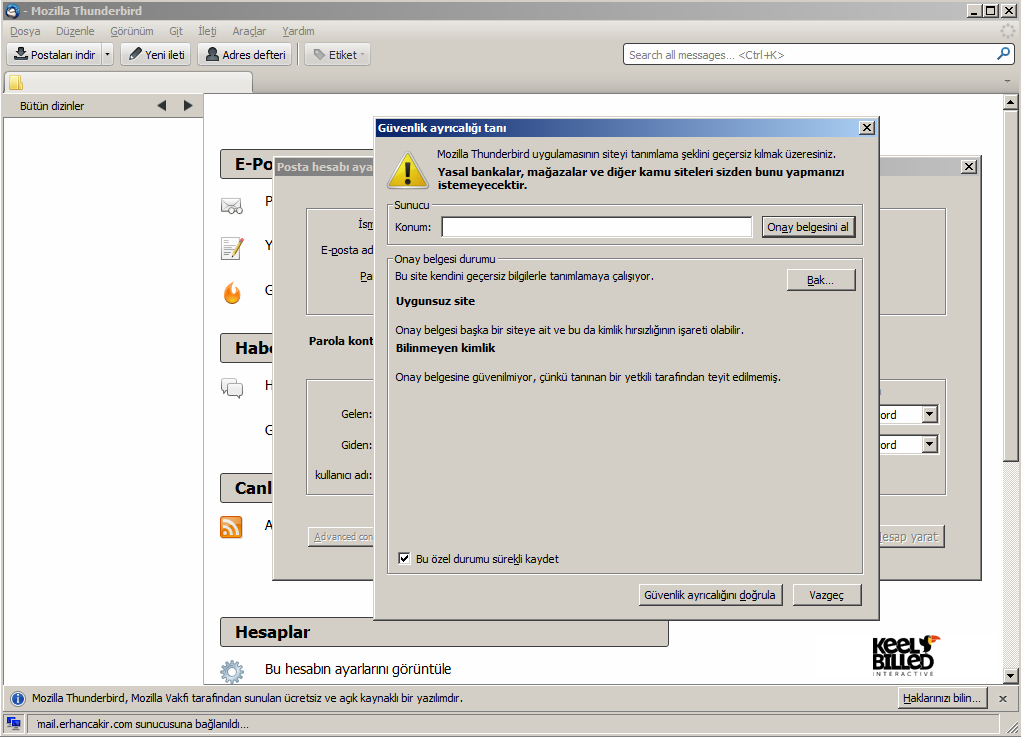This screenshot has height=737, width=1021.
Task: Click Haklarınızı bilin... button
Action: tap(942, 698)
